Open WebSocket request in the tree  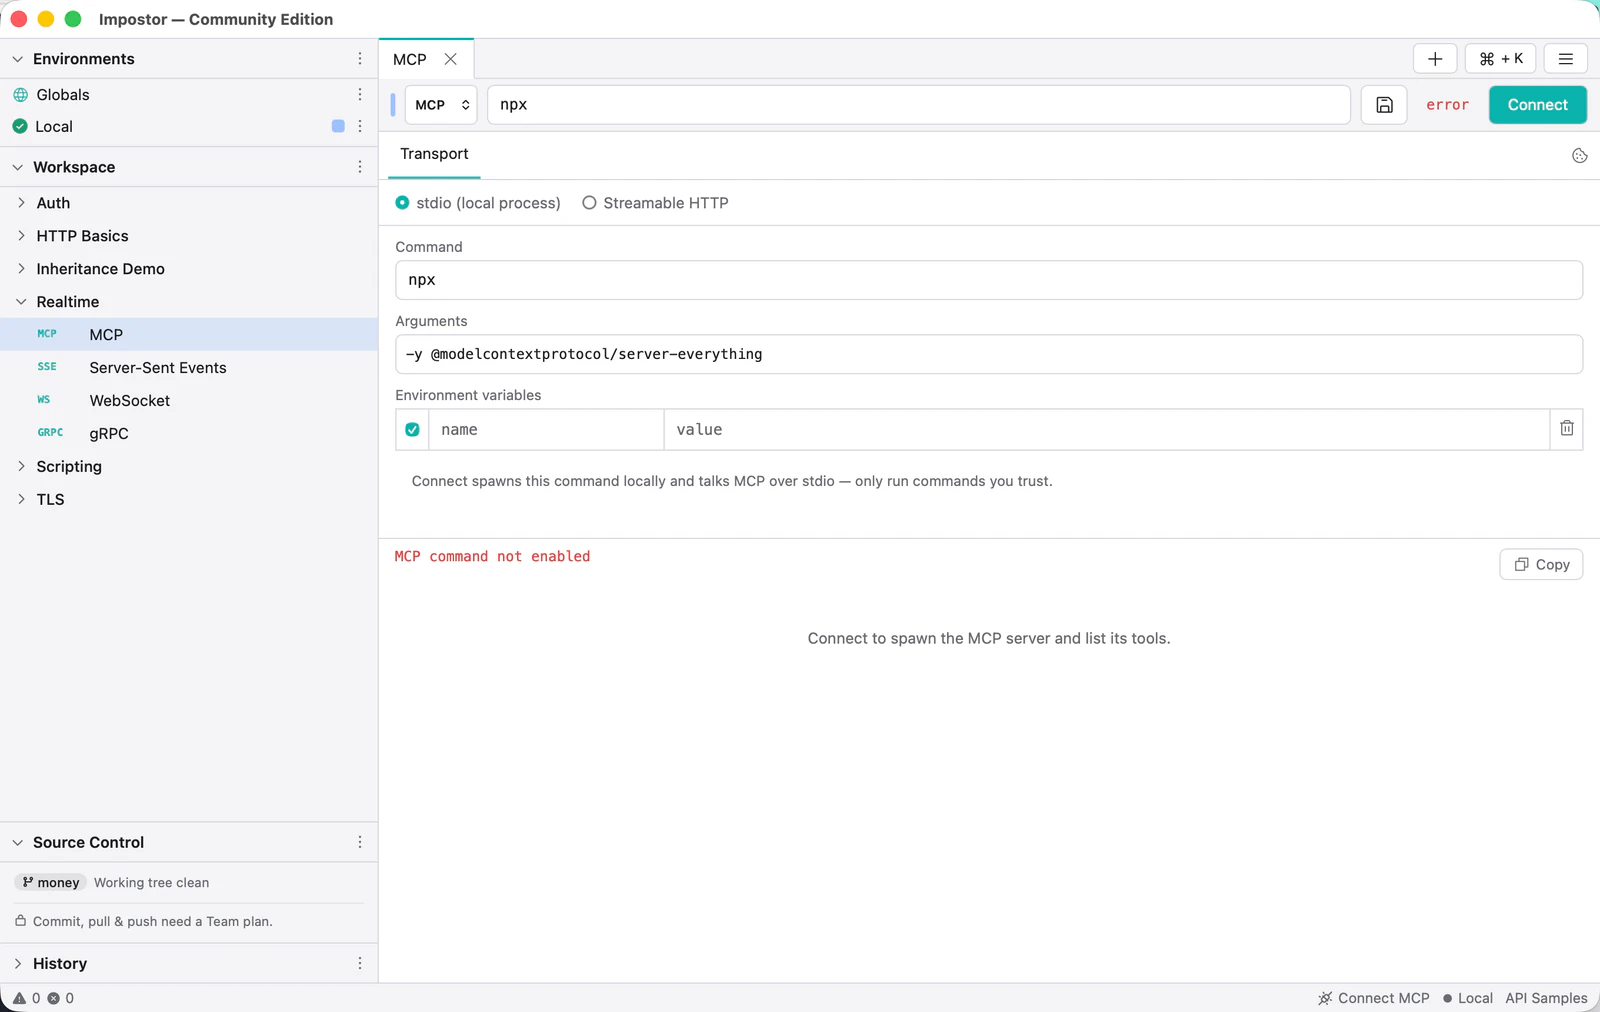click(189, 400)
